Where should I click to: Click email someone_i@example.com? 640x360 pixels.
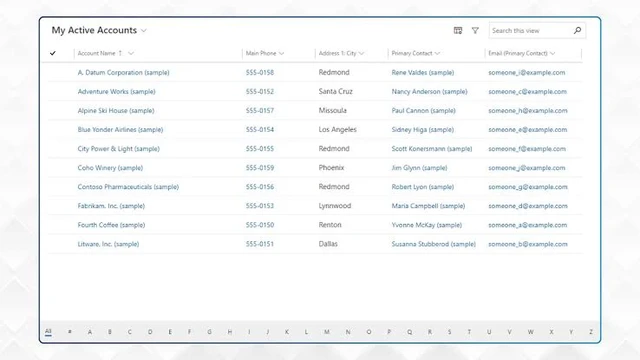click(527, 72)
